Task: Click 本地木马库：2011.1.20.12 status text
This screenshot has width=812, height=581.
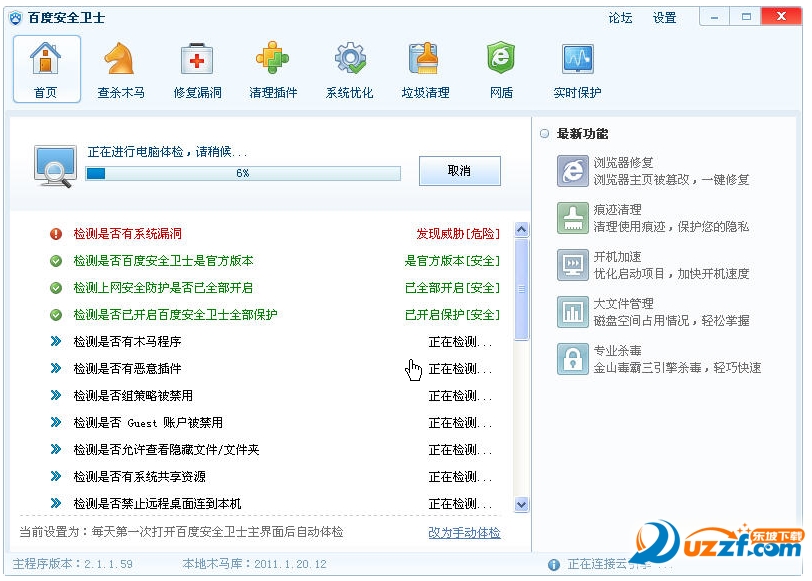Action: click(254, 564)
